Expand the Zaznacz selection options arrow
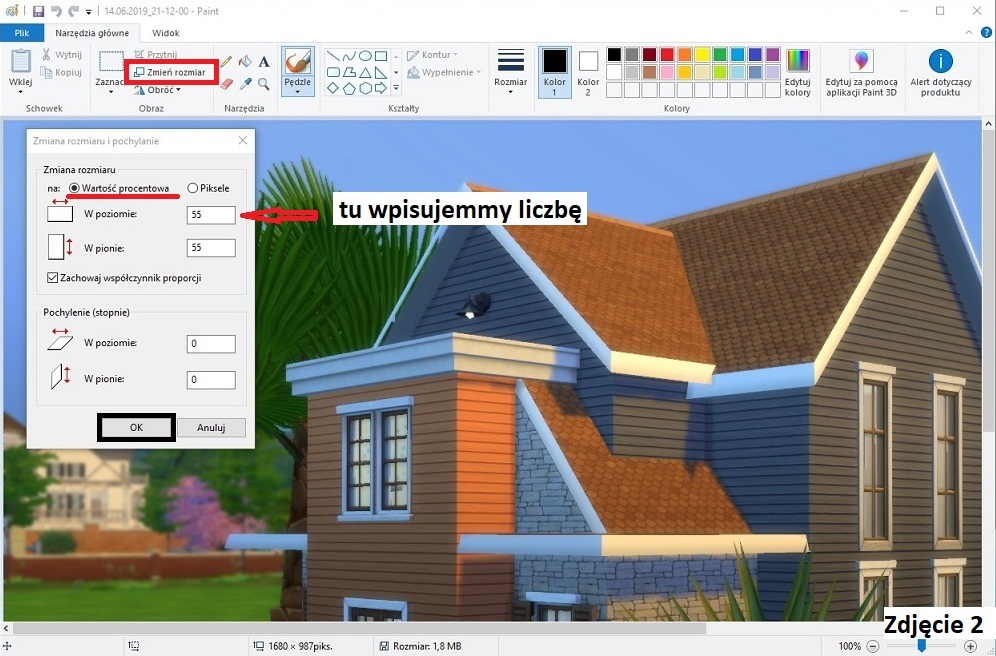 (111, 92)
